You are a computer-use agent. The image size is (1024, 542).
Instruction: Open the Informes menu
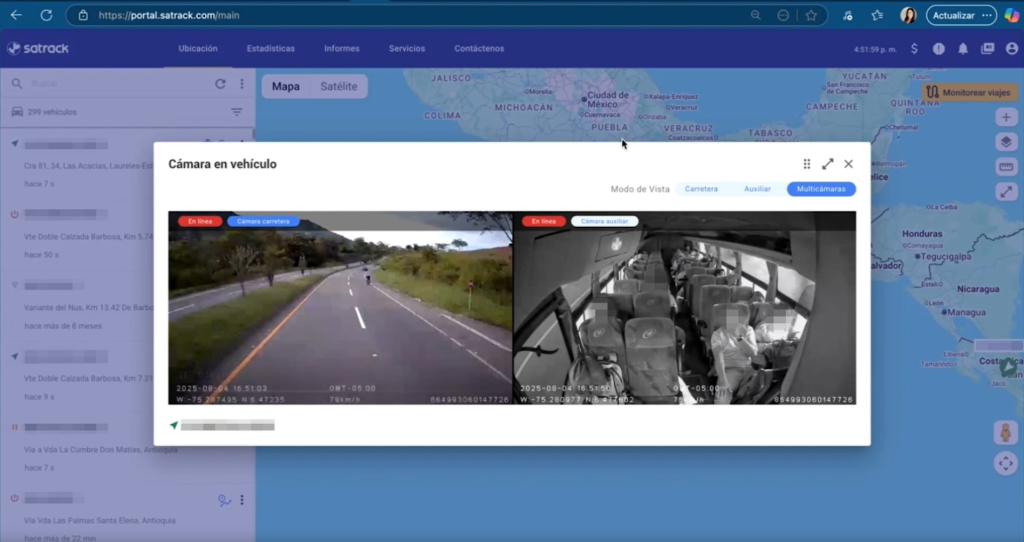342,48
